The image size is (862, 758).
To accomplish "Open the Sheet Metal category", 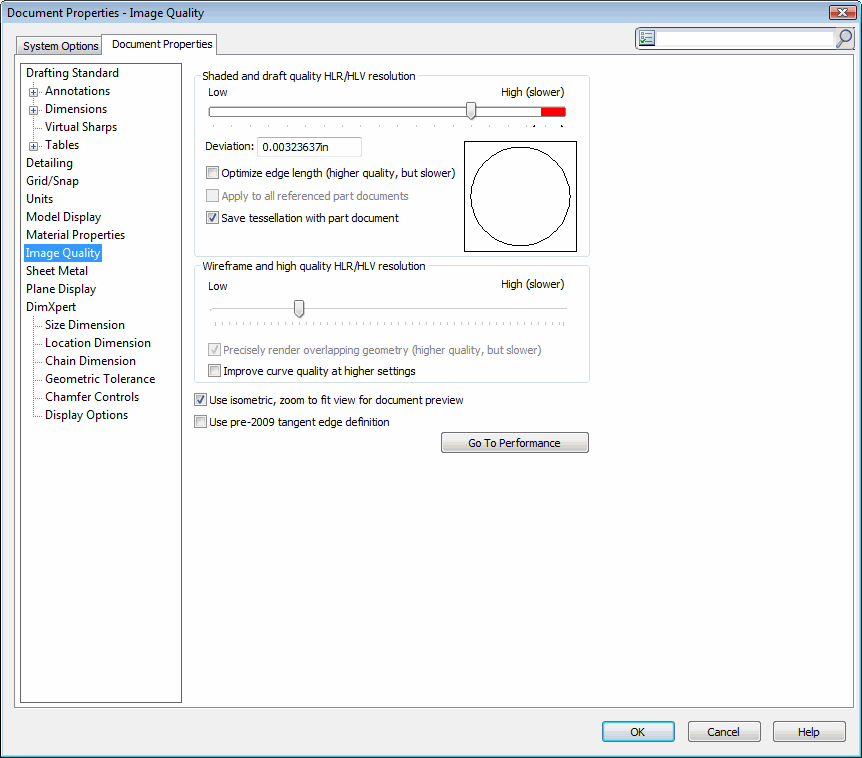I will [x=57, y=271].
